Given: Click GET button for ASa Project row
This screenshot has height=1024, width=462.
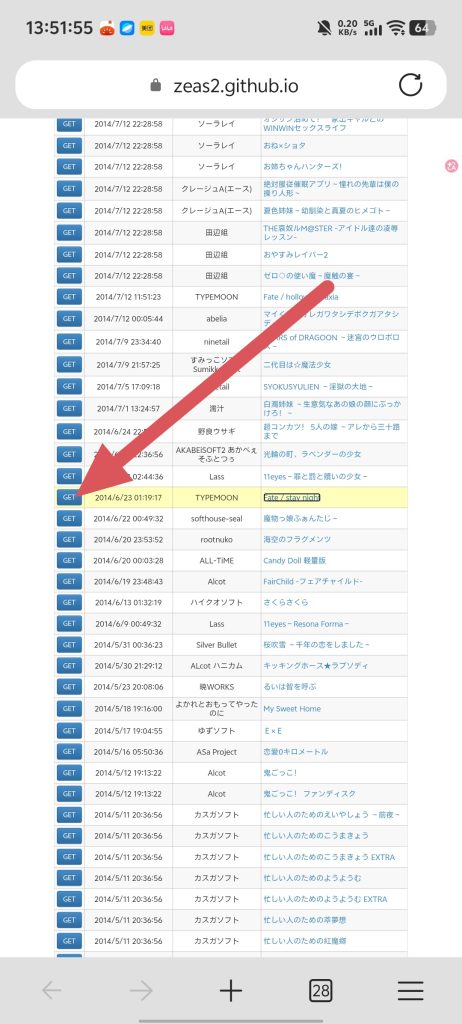Looking at the screenshot, I should point(69,752).
